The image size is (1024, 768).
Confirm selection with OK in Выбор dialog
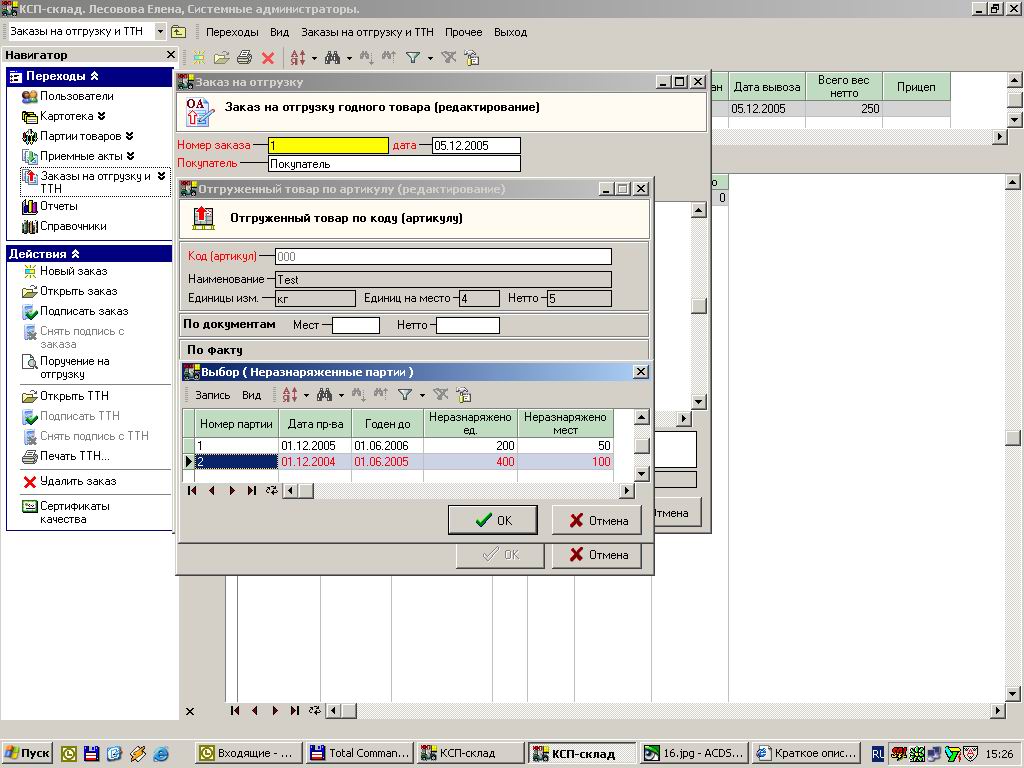click(x=493, y=520)
